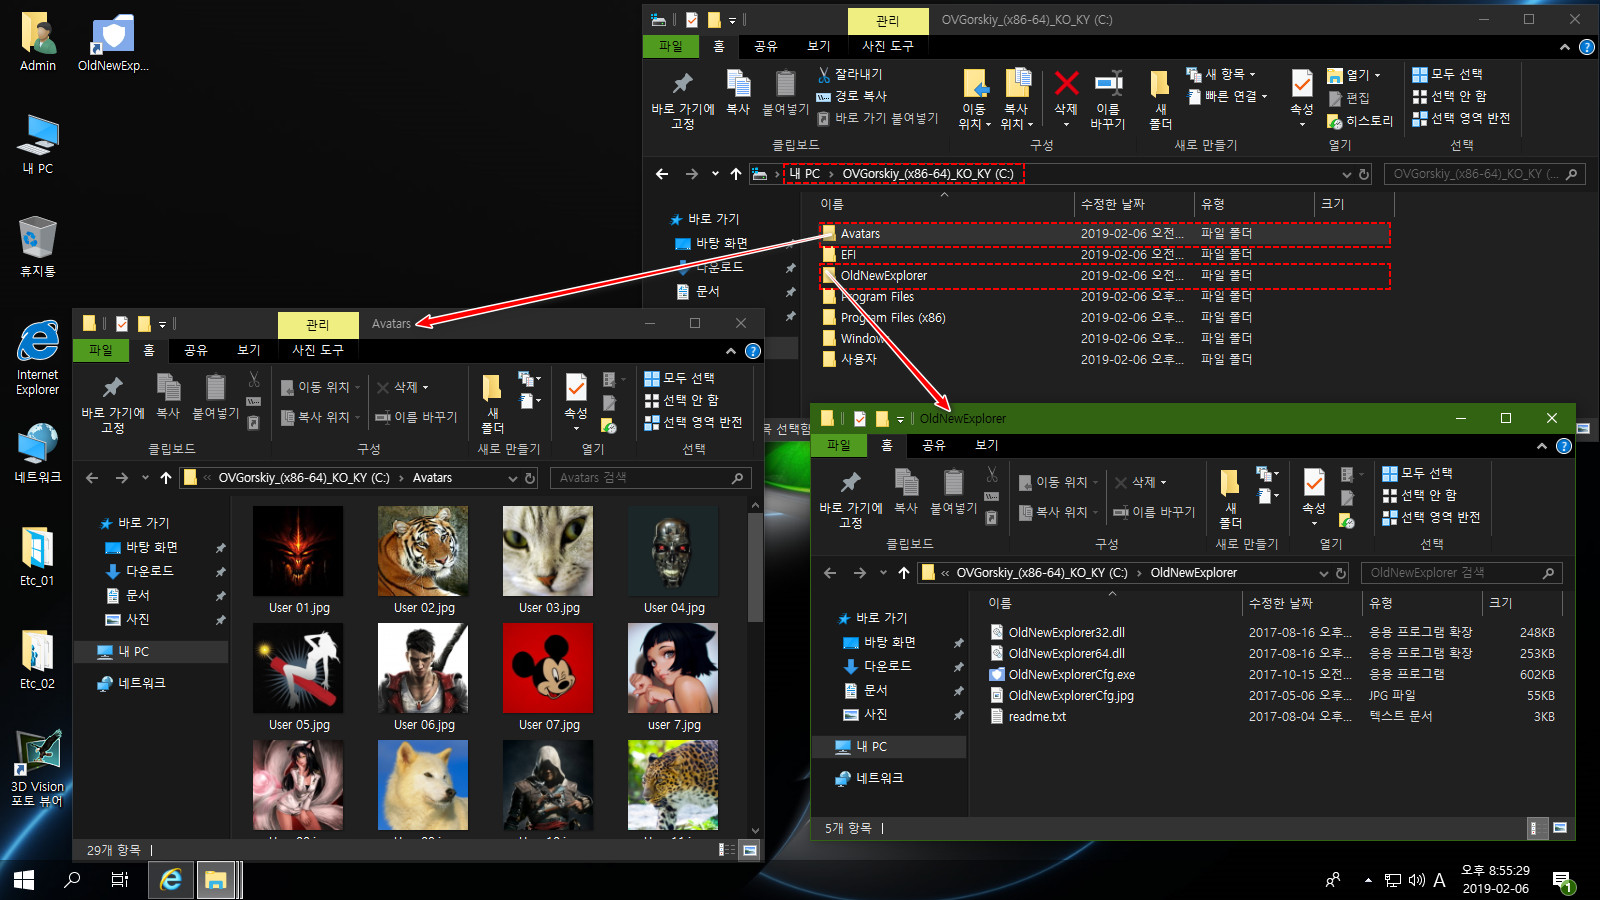This screenshot has width=1600, height=900.
Task: Open the Open (열기) dropdown in the top Explorer ribbon
Action: (x=1354, y=75)
